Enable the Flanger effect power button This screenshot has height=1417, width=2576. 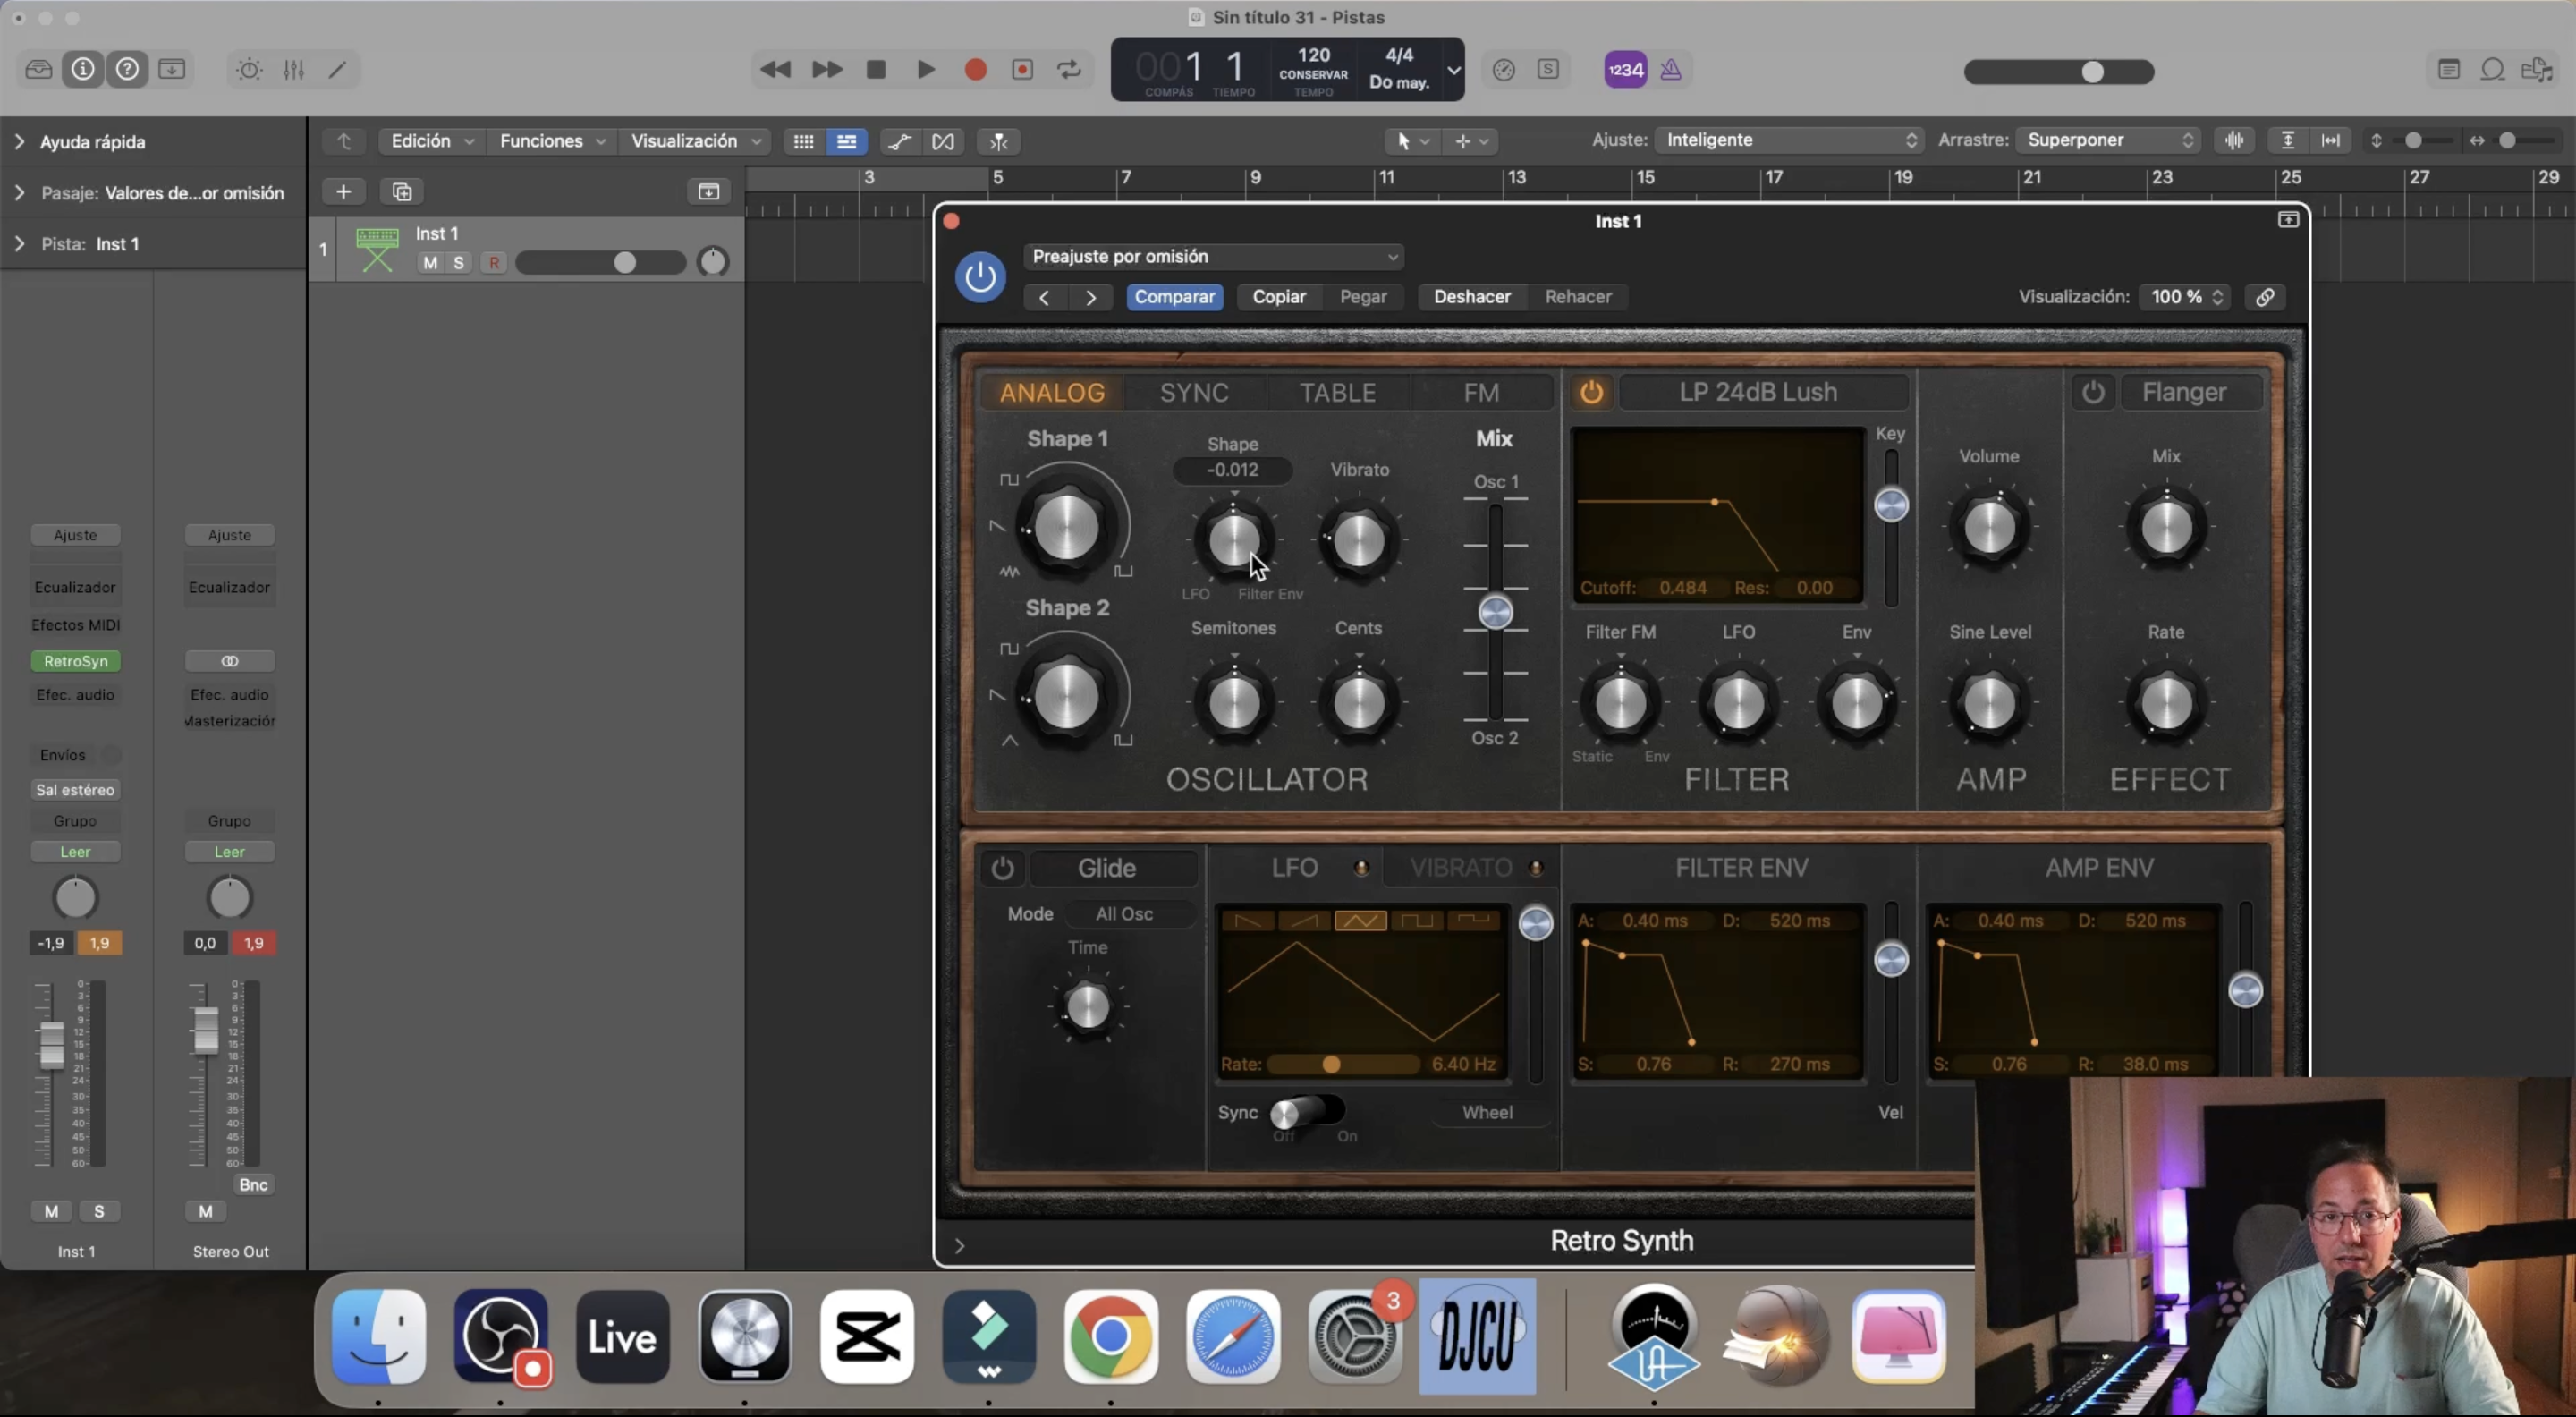pos(2093,392)
